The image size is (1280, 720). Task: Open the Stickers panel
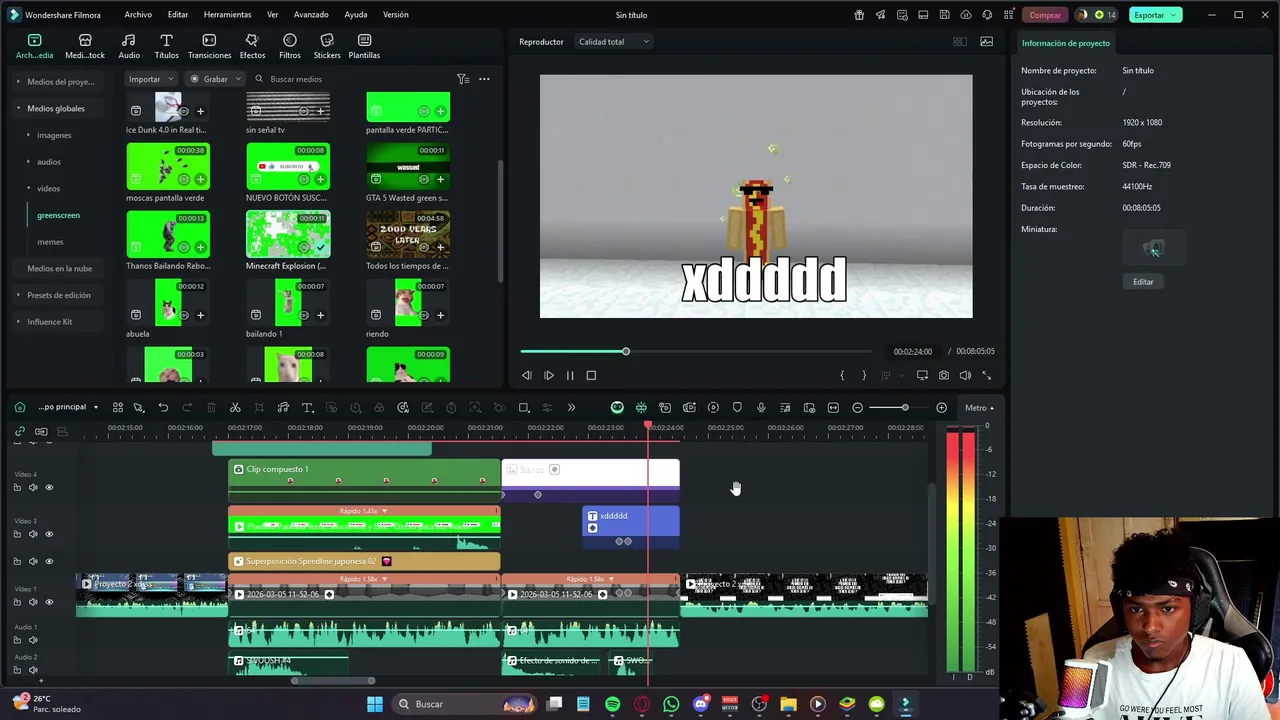click(327, 46)
